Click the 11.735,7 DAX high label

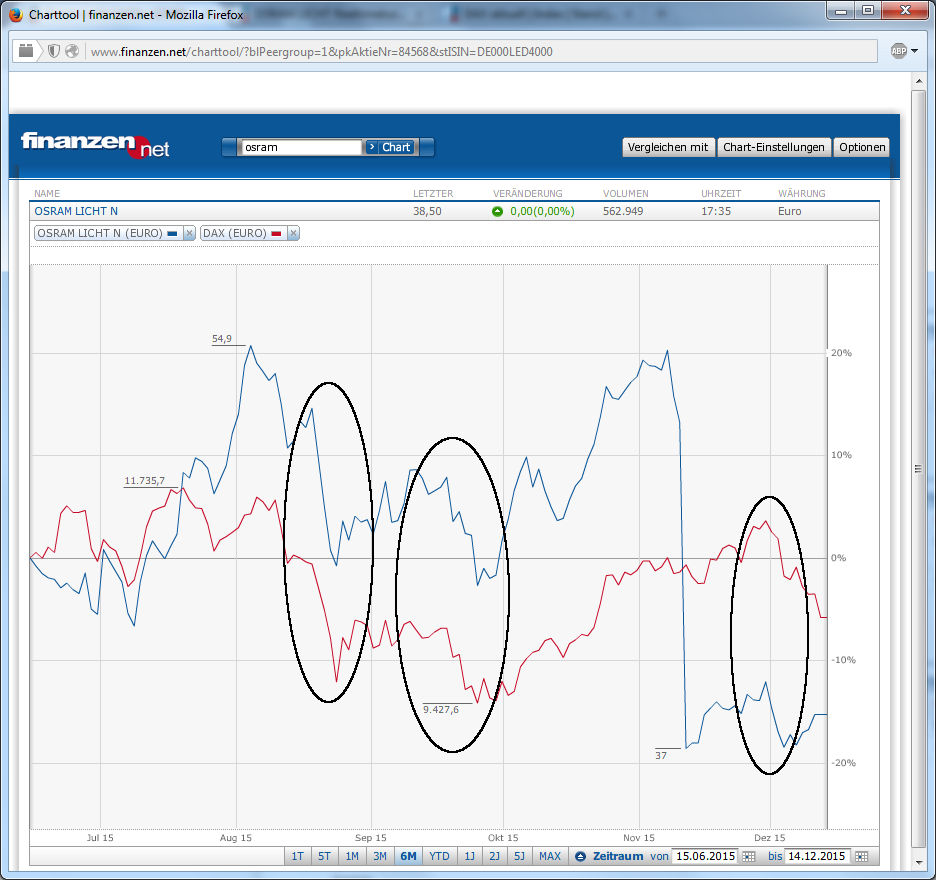144,481
